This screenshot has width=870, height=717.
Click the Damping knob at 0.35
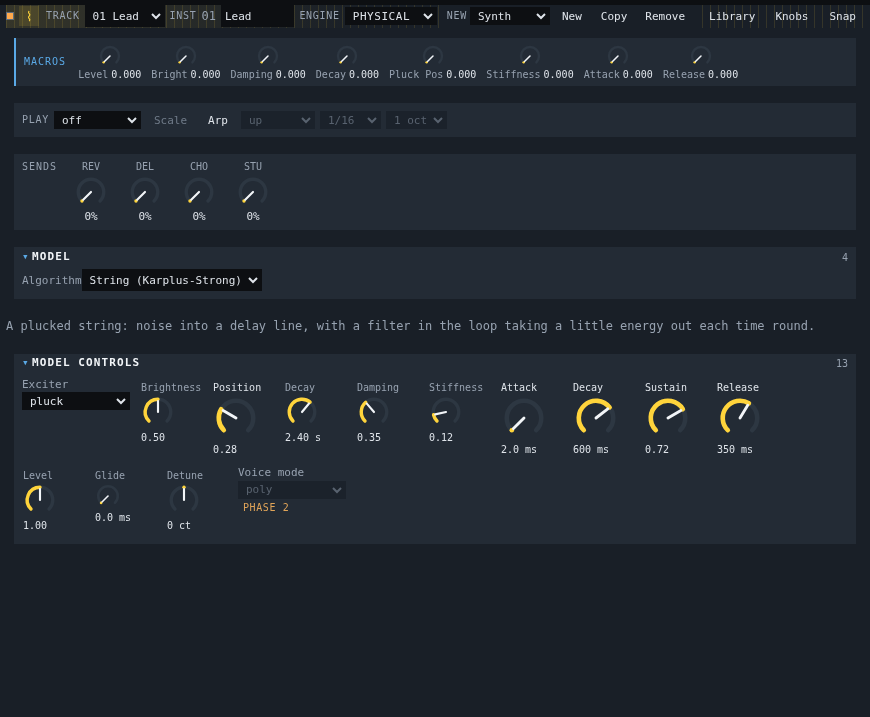coord(373,412)
